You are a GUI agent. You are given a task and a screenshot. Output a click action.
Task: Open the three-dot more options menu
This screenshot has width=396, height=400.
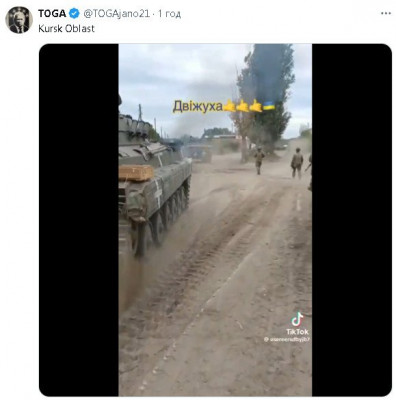coord(386,13)
